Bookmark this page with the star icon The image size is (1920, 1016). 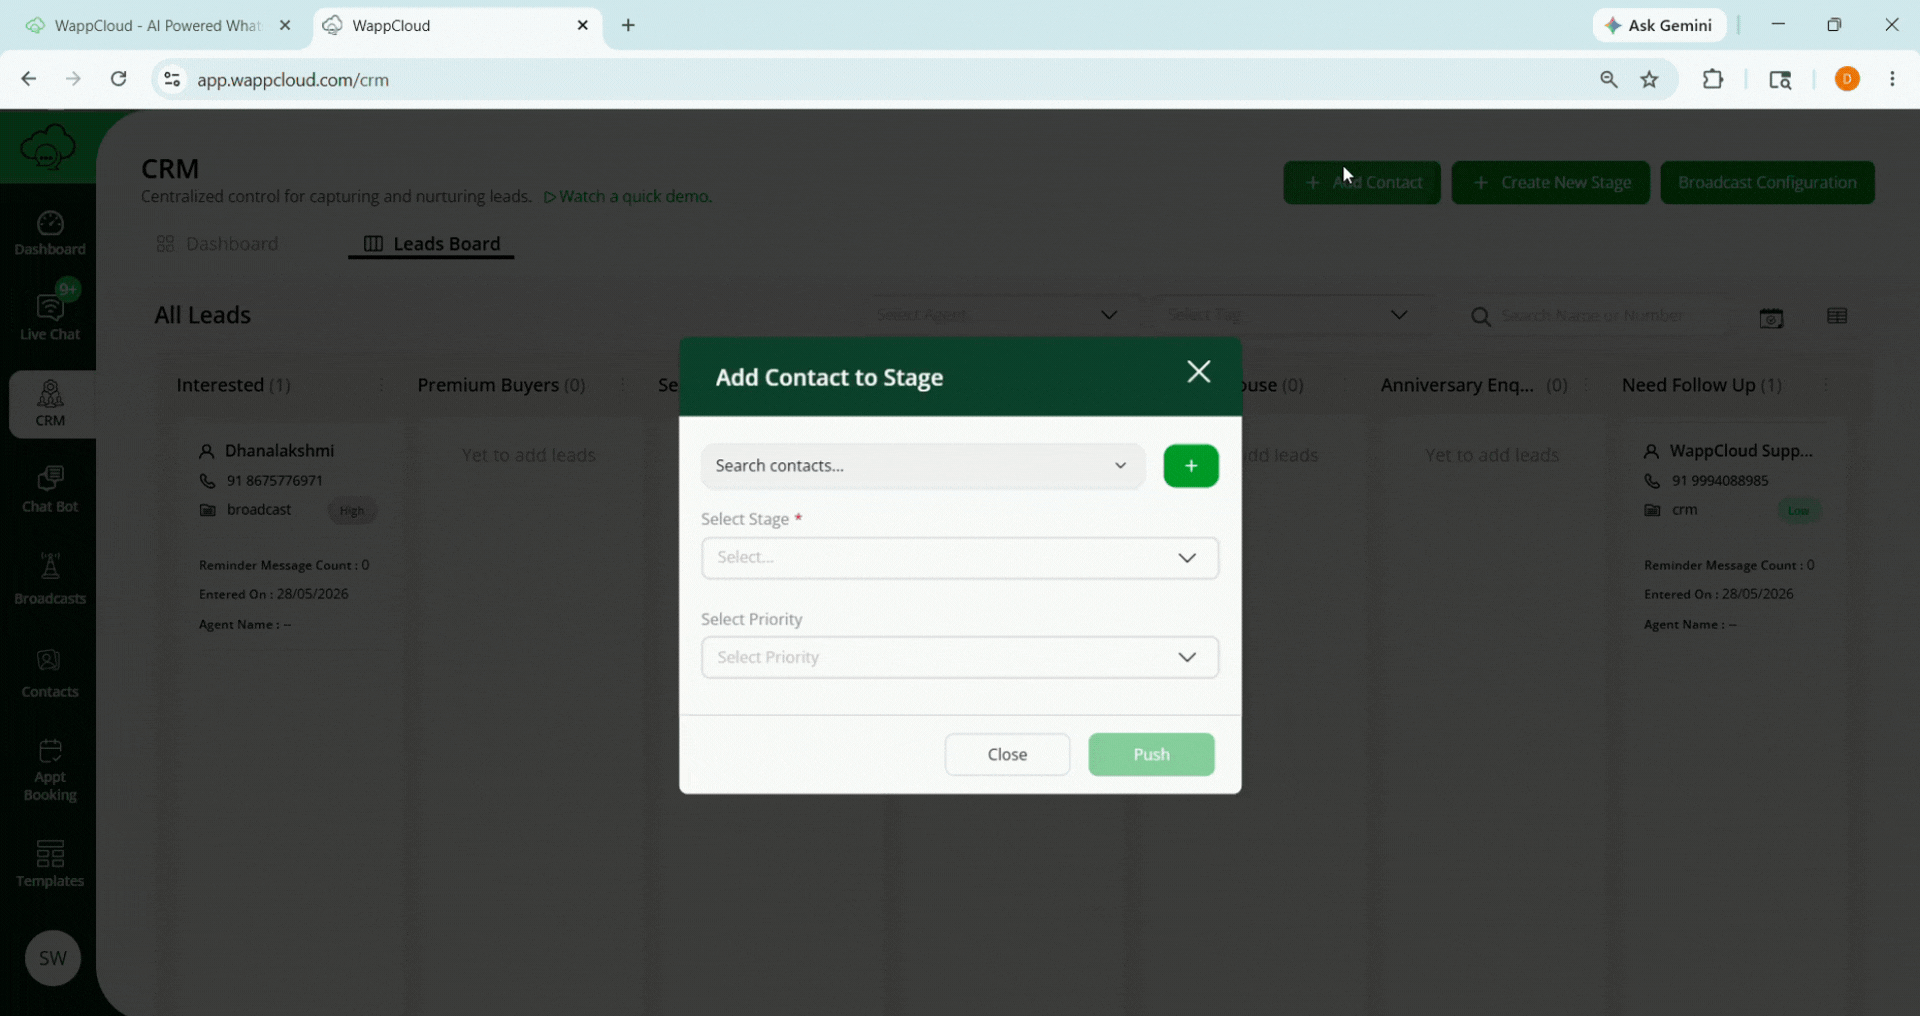pos(1650,80)
